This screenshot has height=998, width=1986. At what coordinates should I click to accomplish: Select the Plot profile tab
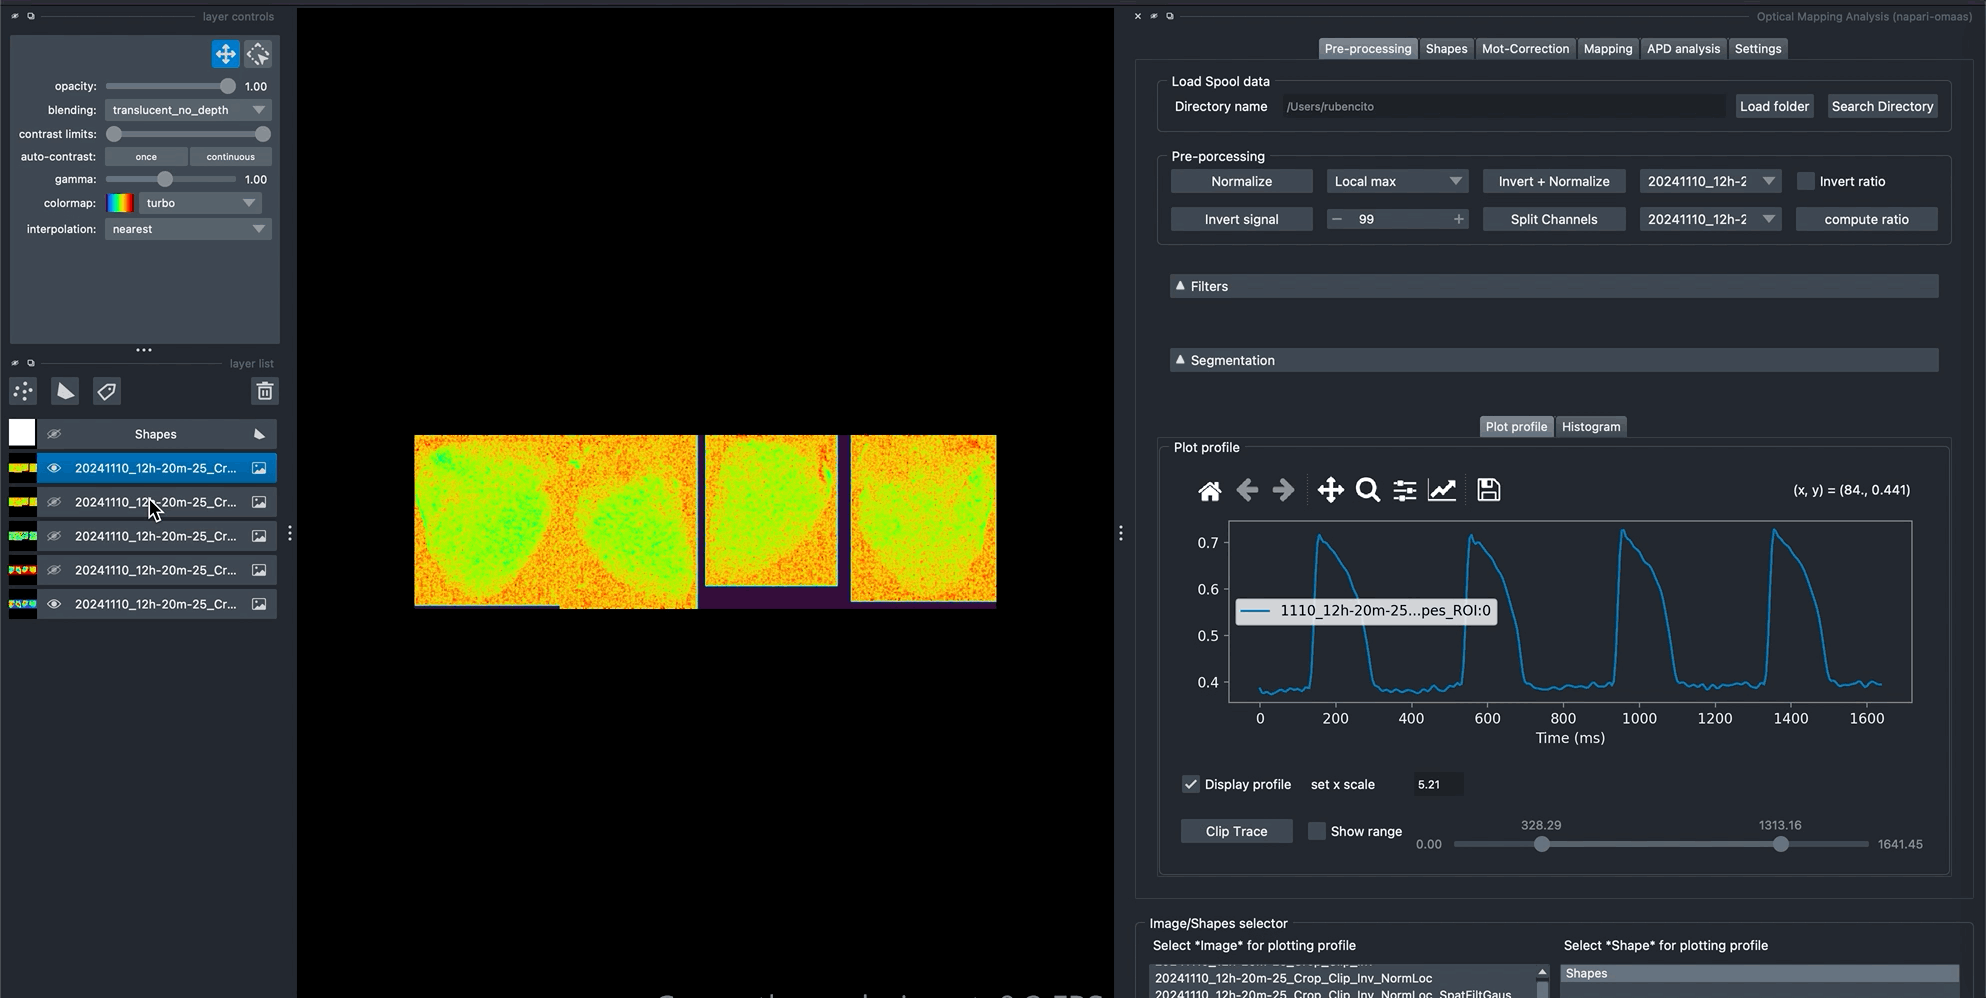1516,426
